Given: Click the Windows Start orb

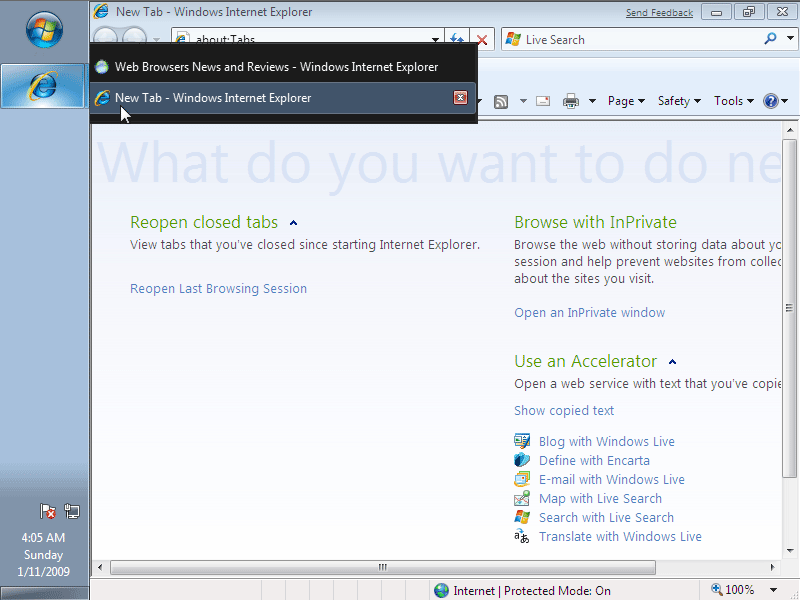Looking at the screenshot, I should point(44,32).
